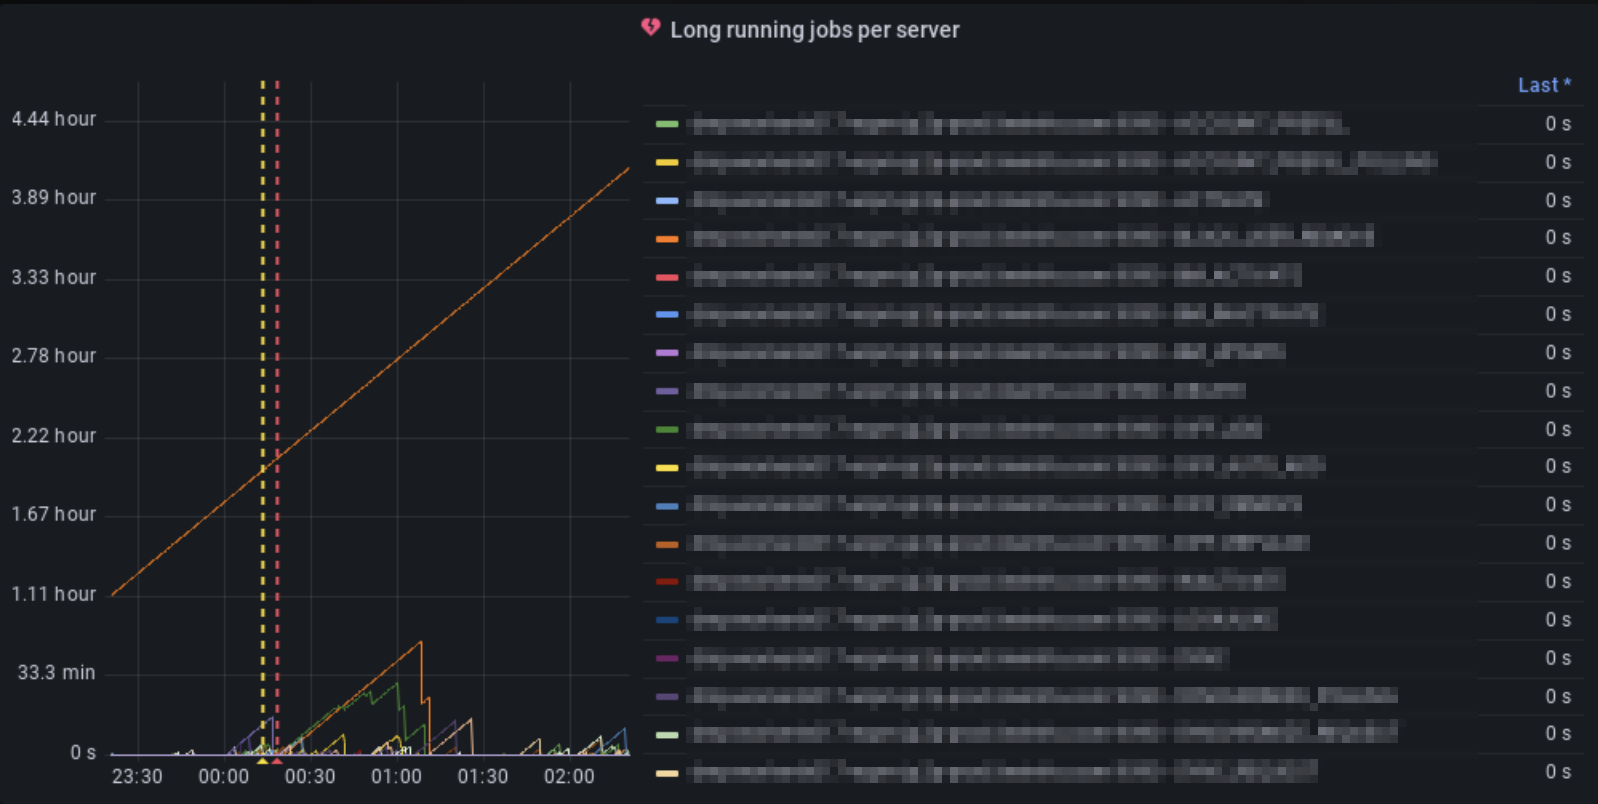Click the small orange peak just after 01:00
This screenshot has height=804, width=1598.
420,643
